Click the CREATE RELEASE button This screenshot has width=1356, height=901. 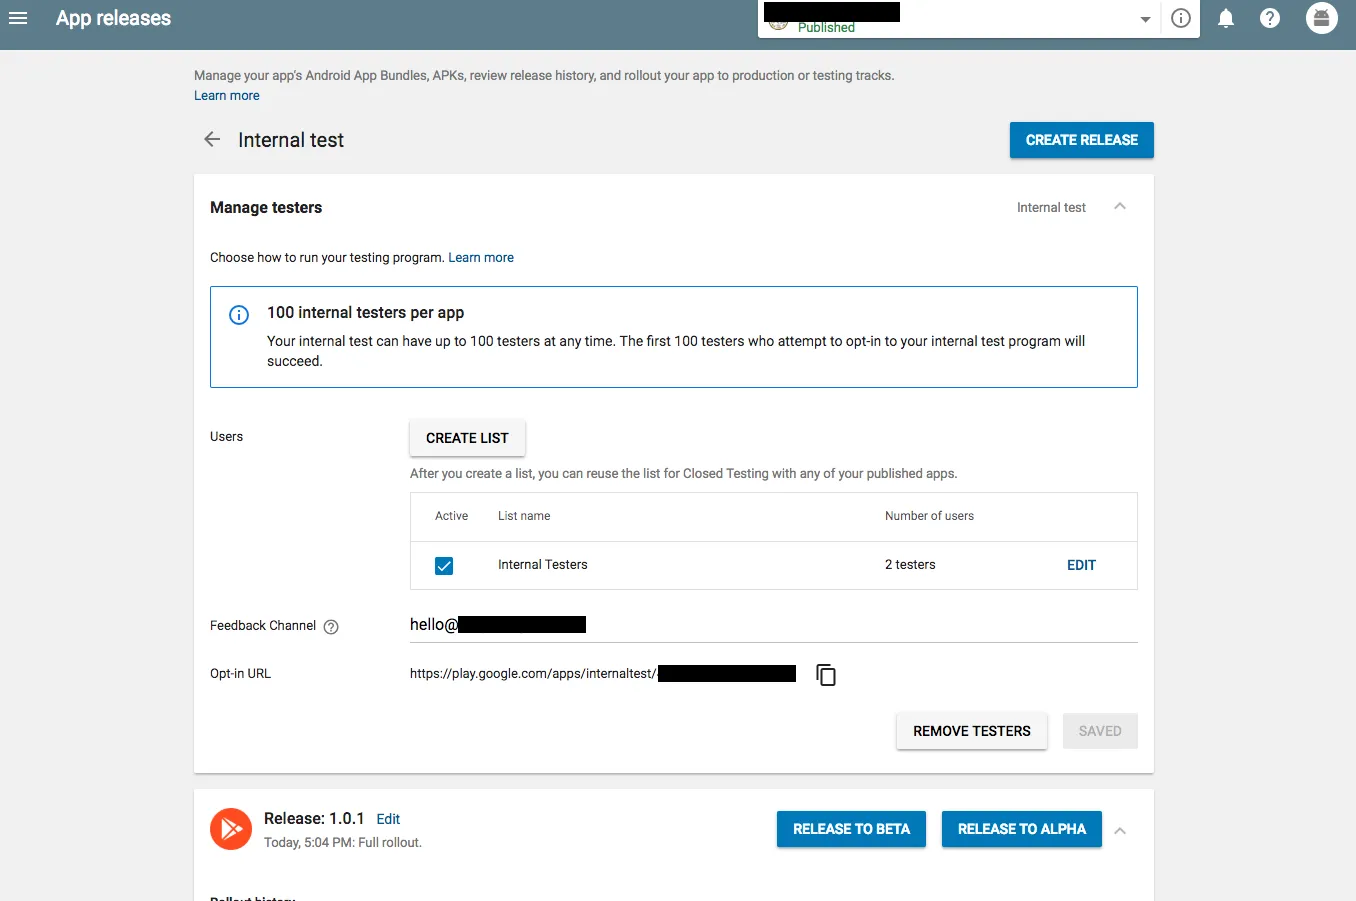1082,140
